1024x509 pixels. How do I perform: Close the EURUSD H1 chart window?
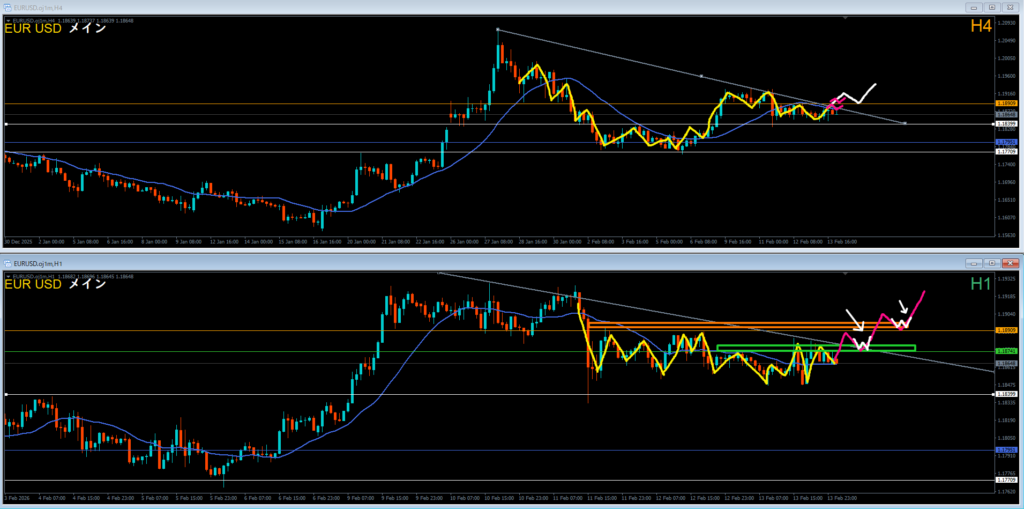click(x=1010, y=263)
